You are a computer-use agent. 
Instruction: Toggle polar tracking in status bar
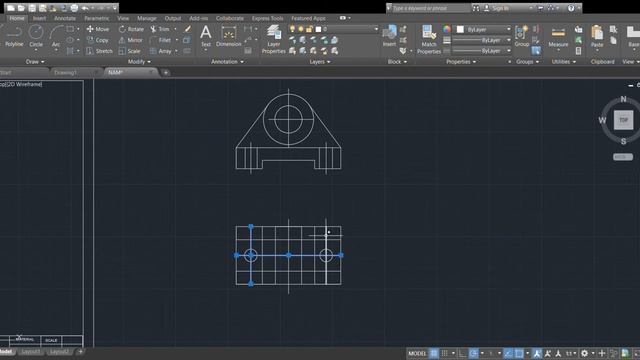pyautogui.click(x=473, y=353)
